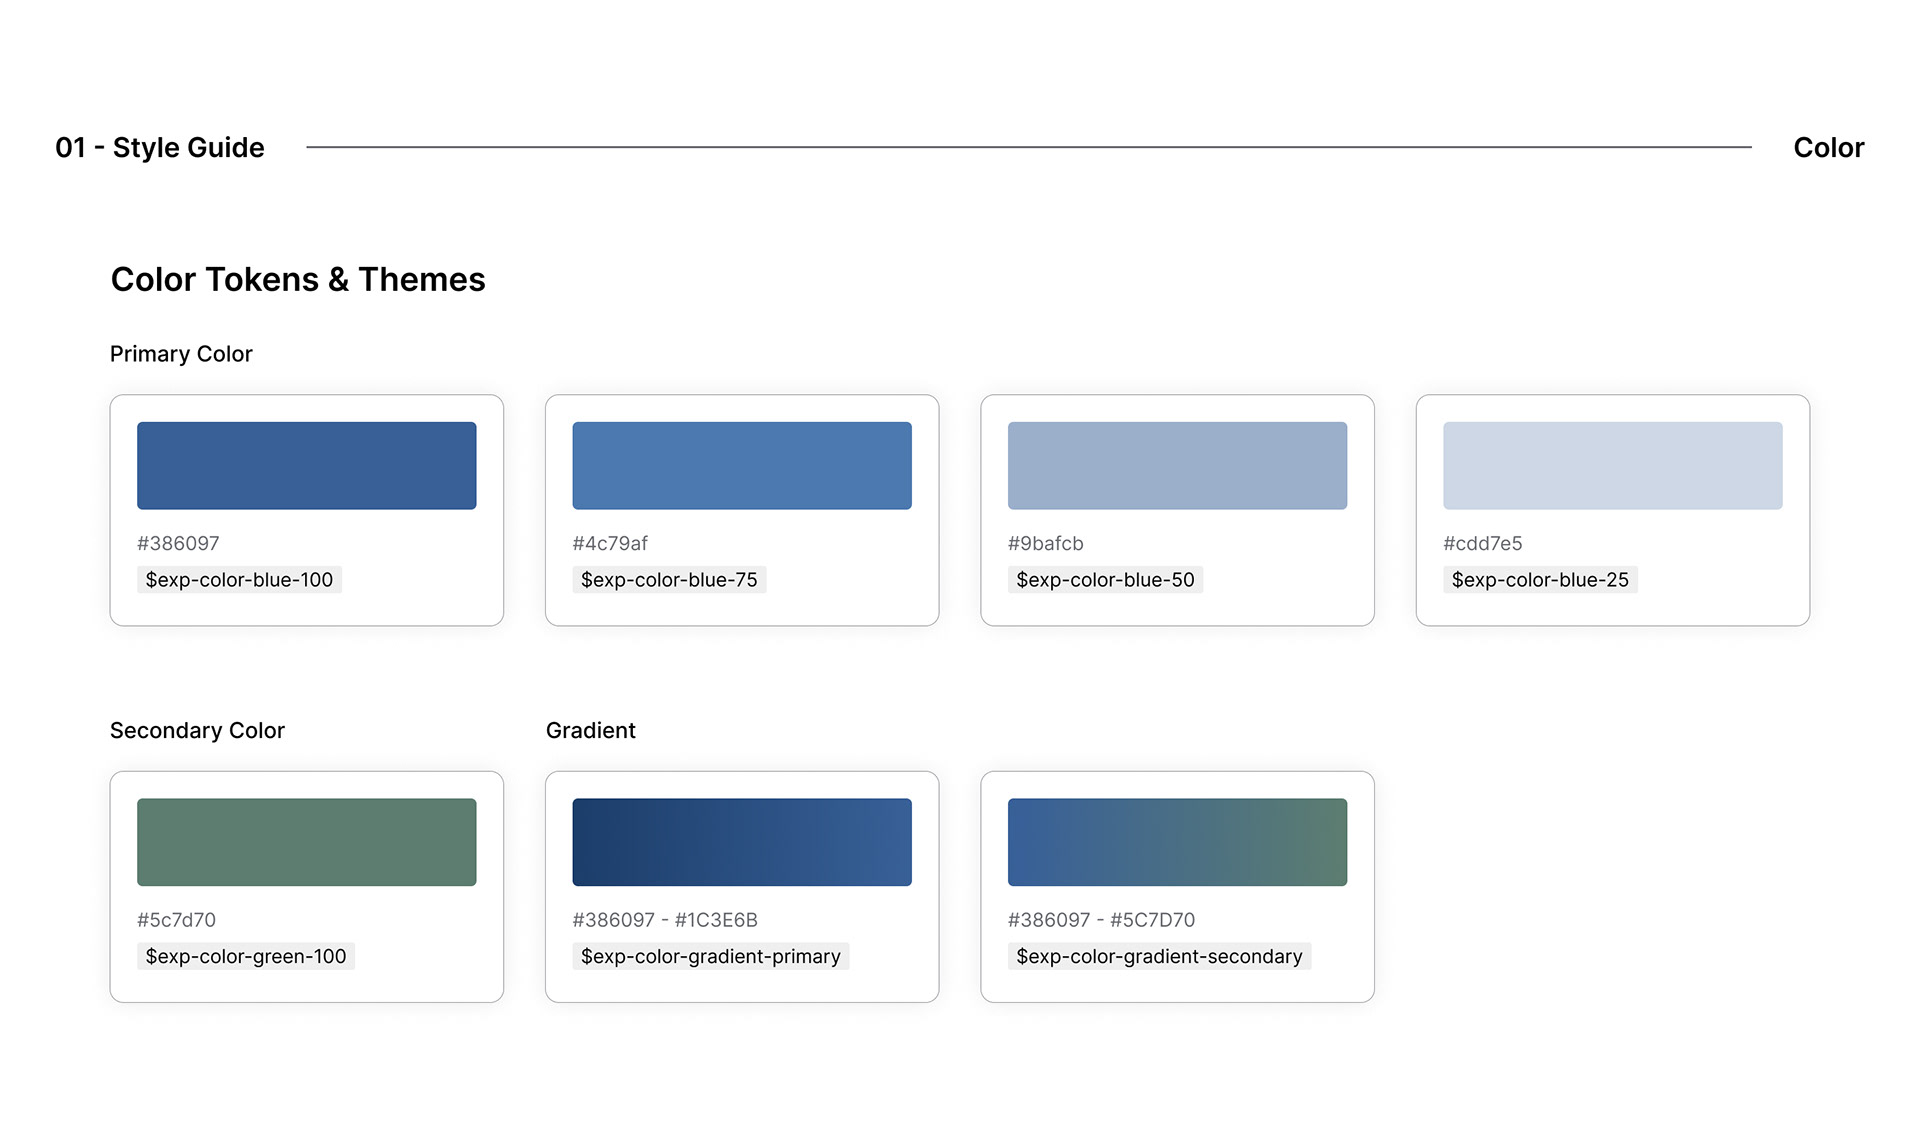
Task: Click the #386097 dark blue swatch
Action: click(x=306, y=465)
